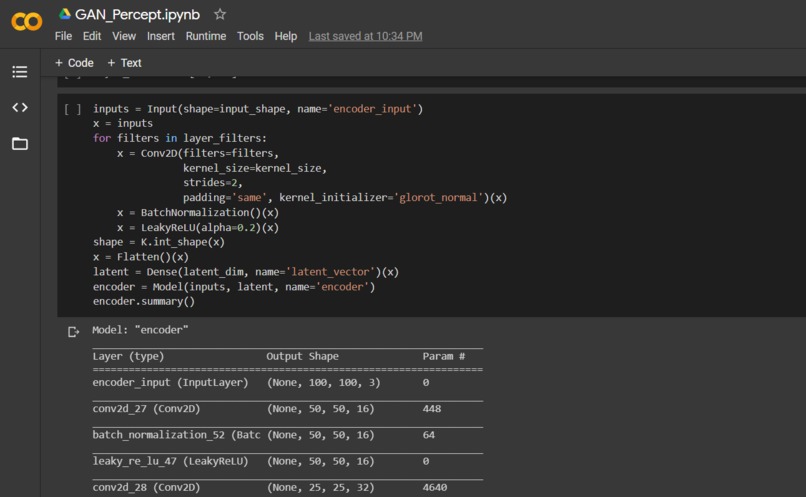This screenshot has height=497, width=806.
Task: Open the Files folder sidebar icon
Action: (x=20, y=143)
